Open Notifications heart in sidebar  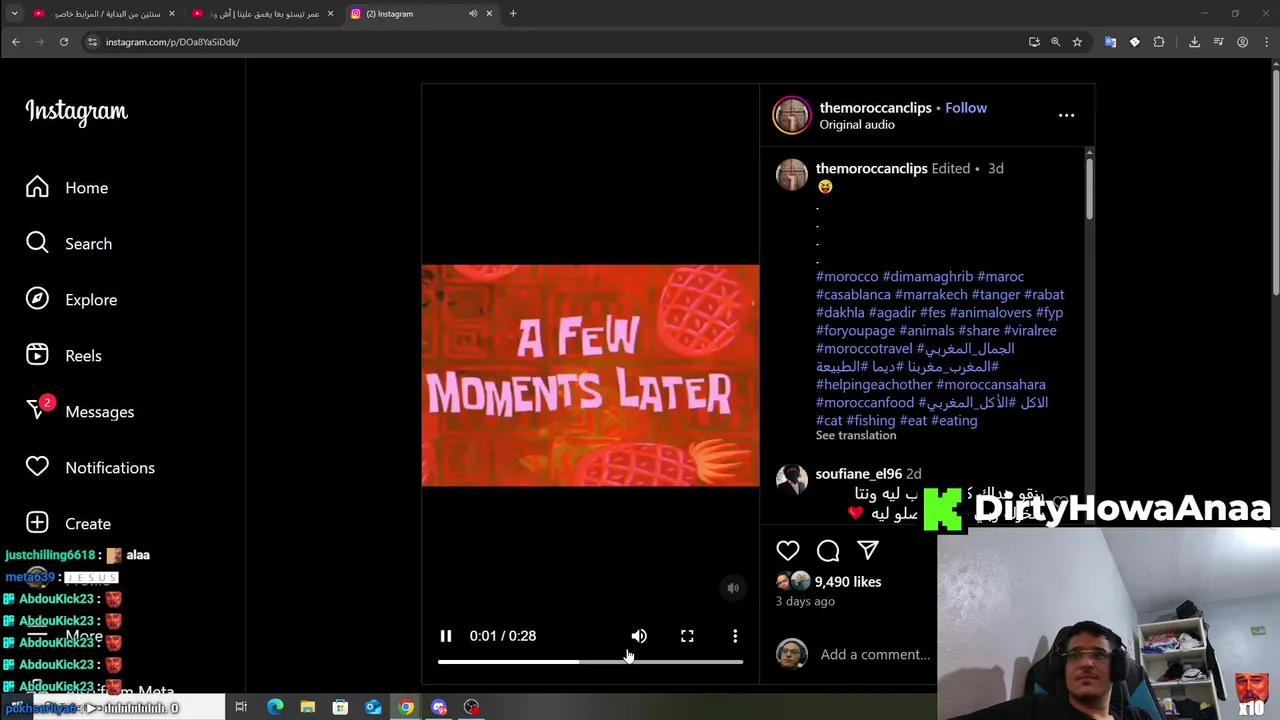point(90,468)
